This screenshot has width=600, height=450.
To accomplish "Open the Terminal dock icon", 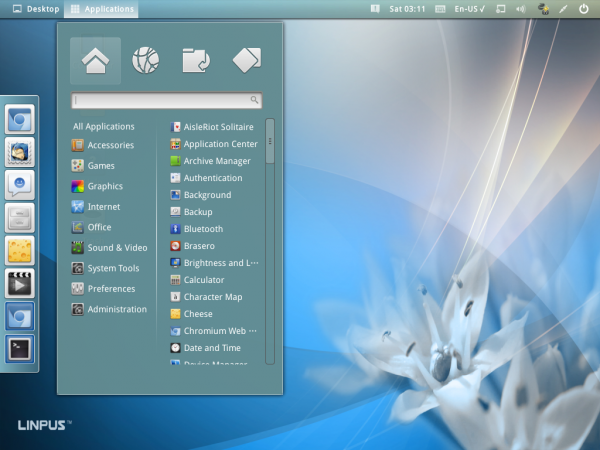I will pyautogui.click(x=20, y=349).
